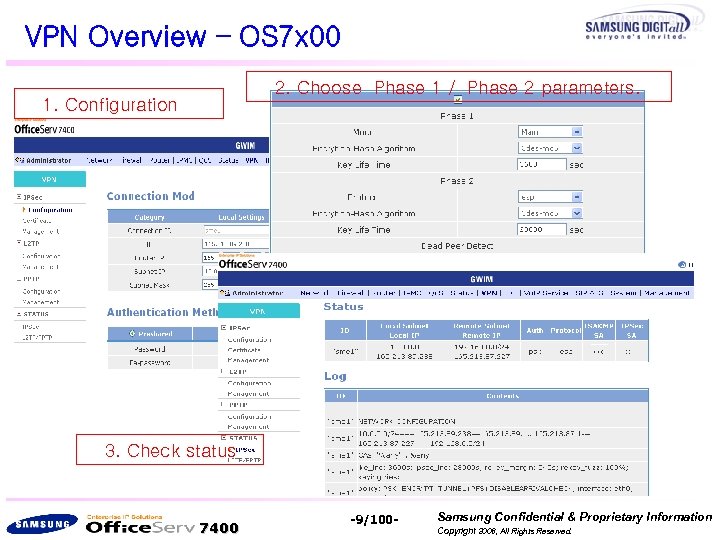Select Configuration under IPSec in configuration sidebar
720x540 pixels.
point(51,210)
